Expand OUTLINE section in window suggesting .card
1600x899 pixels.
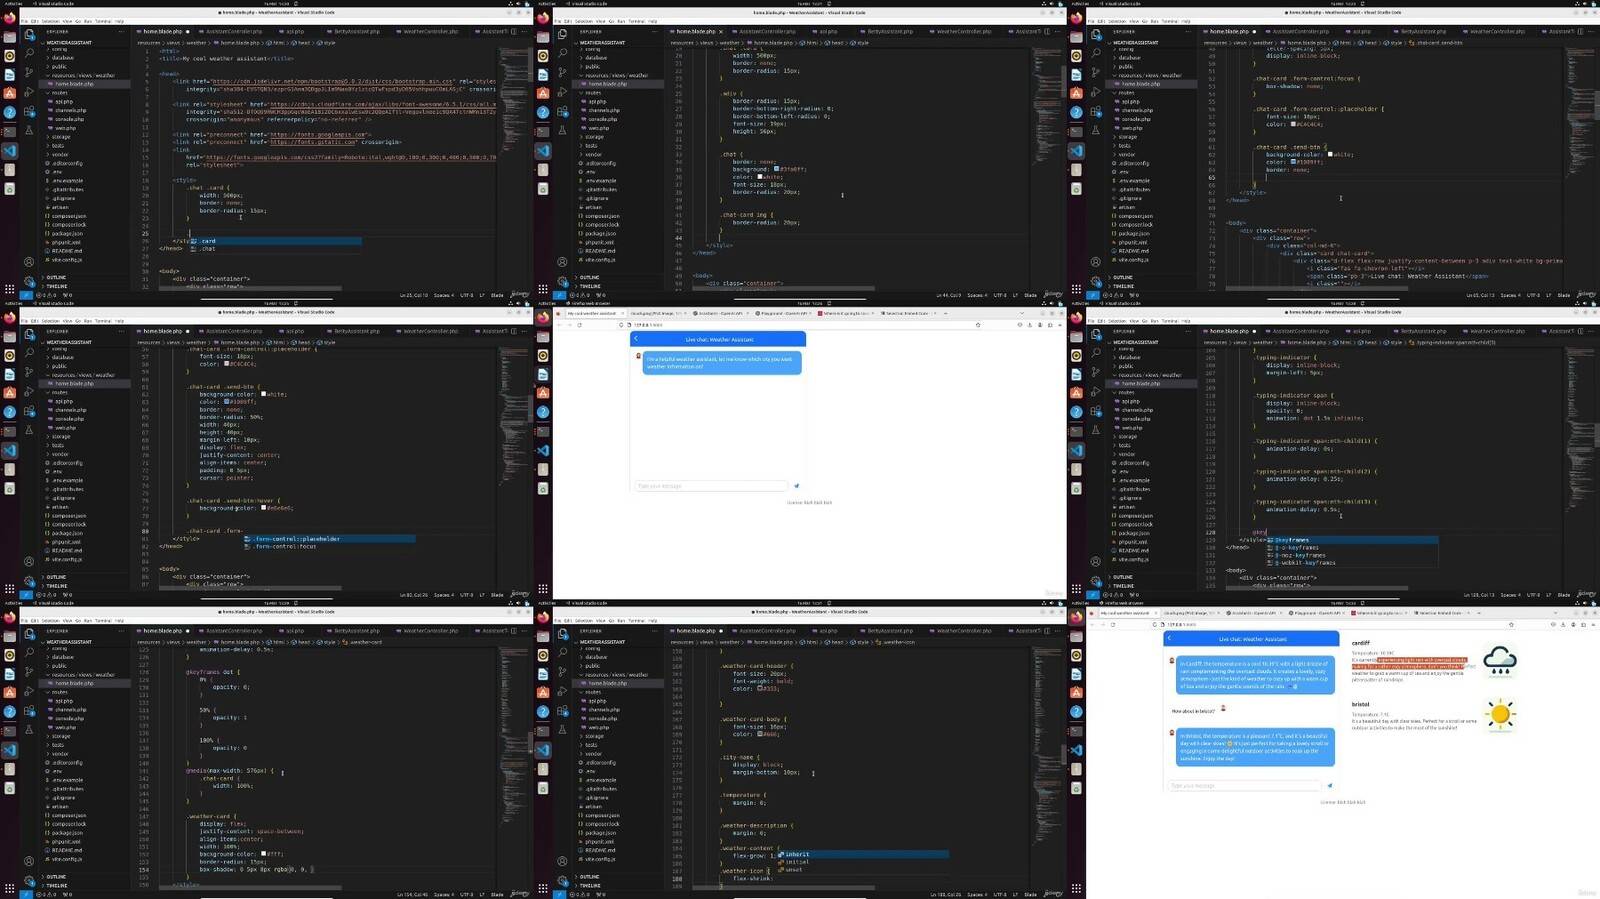56,277
